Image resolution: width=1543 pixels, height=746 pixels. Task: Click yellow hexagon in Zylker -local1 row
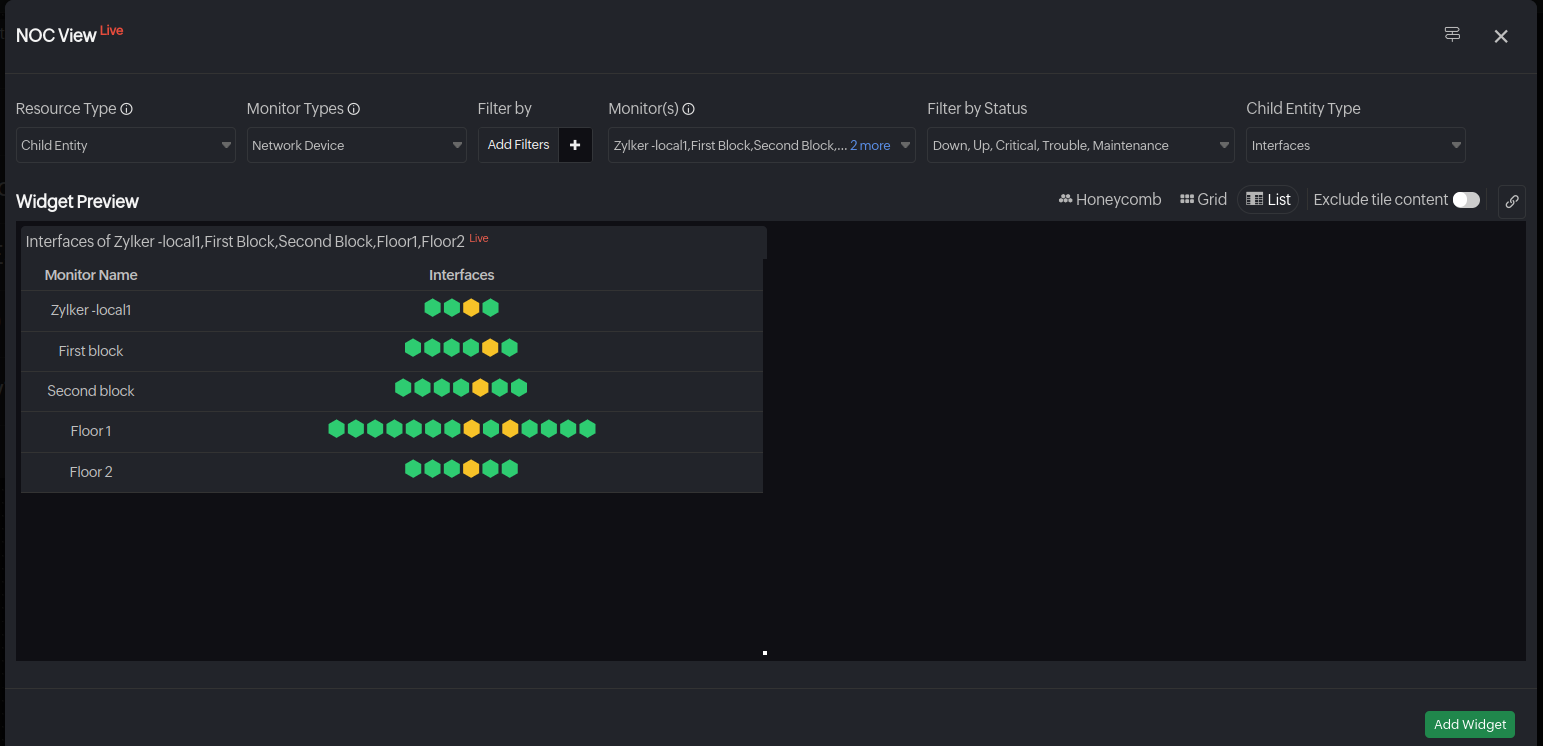471,308
